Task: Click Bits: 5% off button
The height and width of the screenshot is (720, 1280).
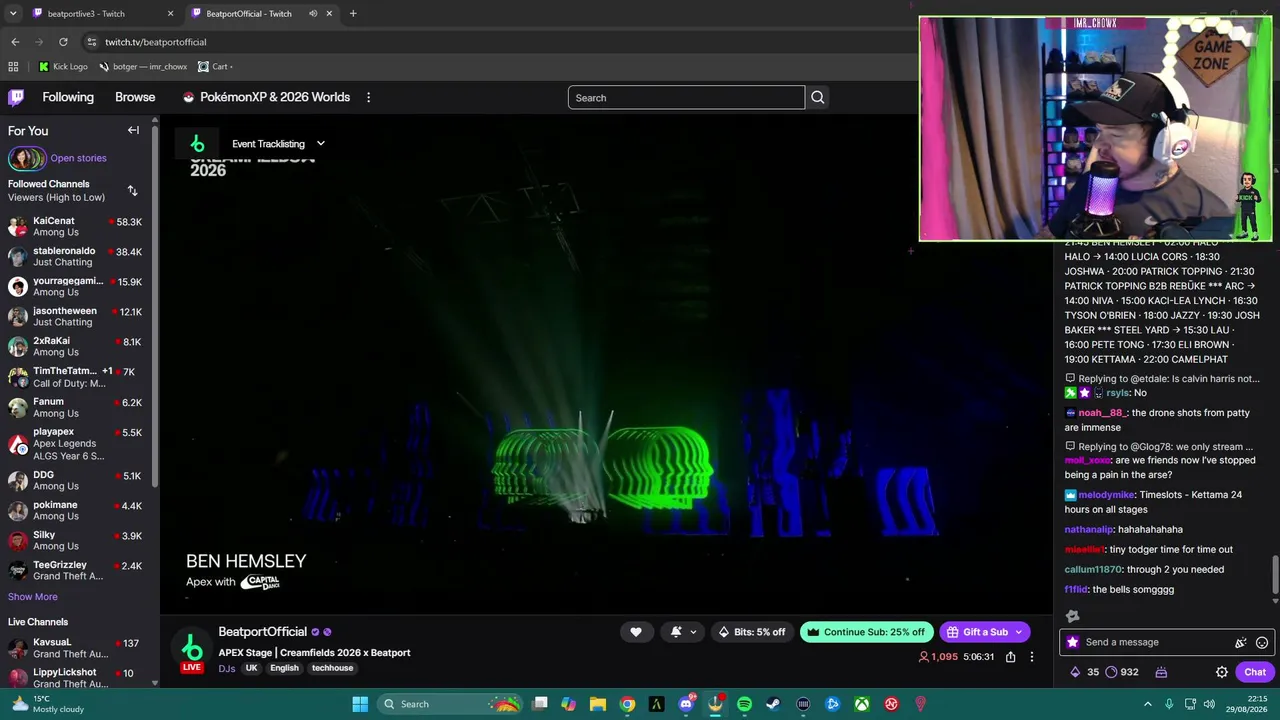Action: [x=754, y=632]
